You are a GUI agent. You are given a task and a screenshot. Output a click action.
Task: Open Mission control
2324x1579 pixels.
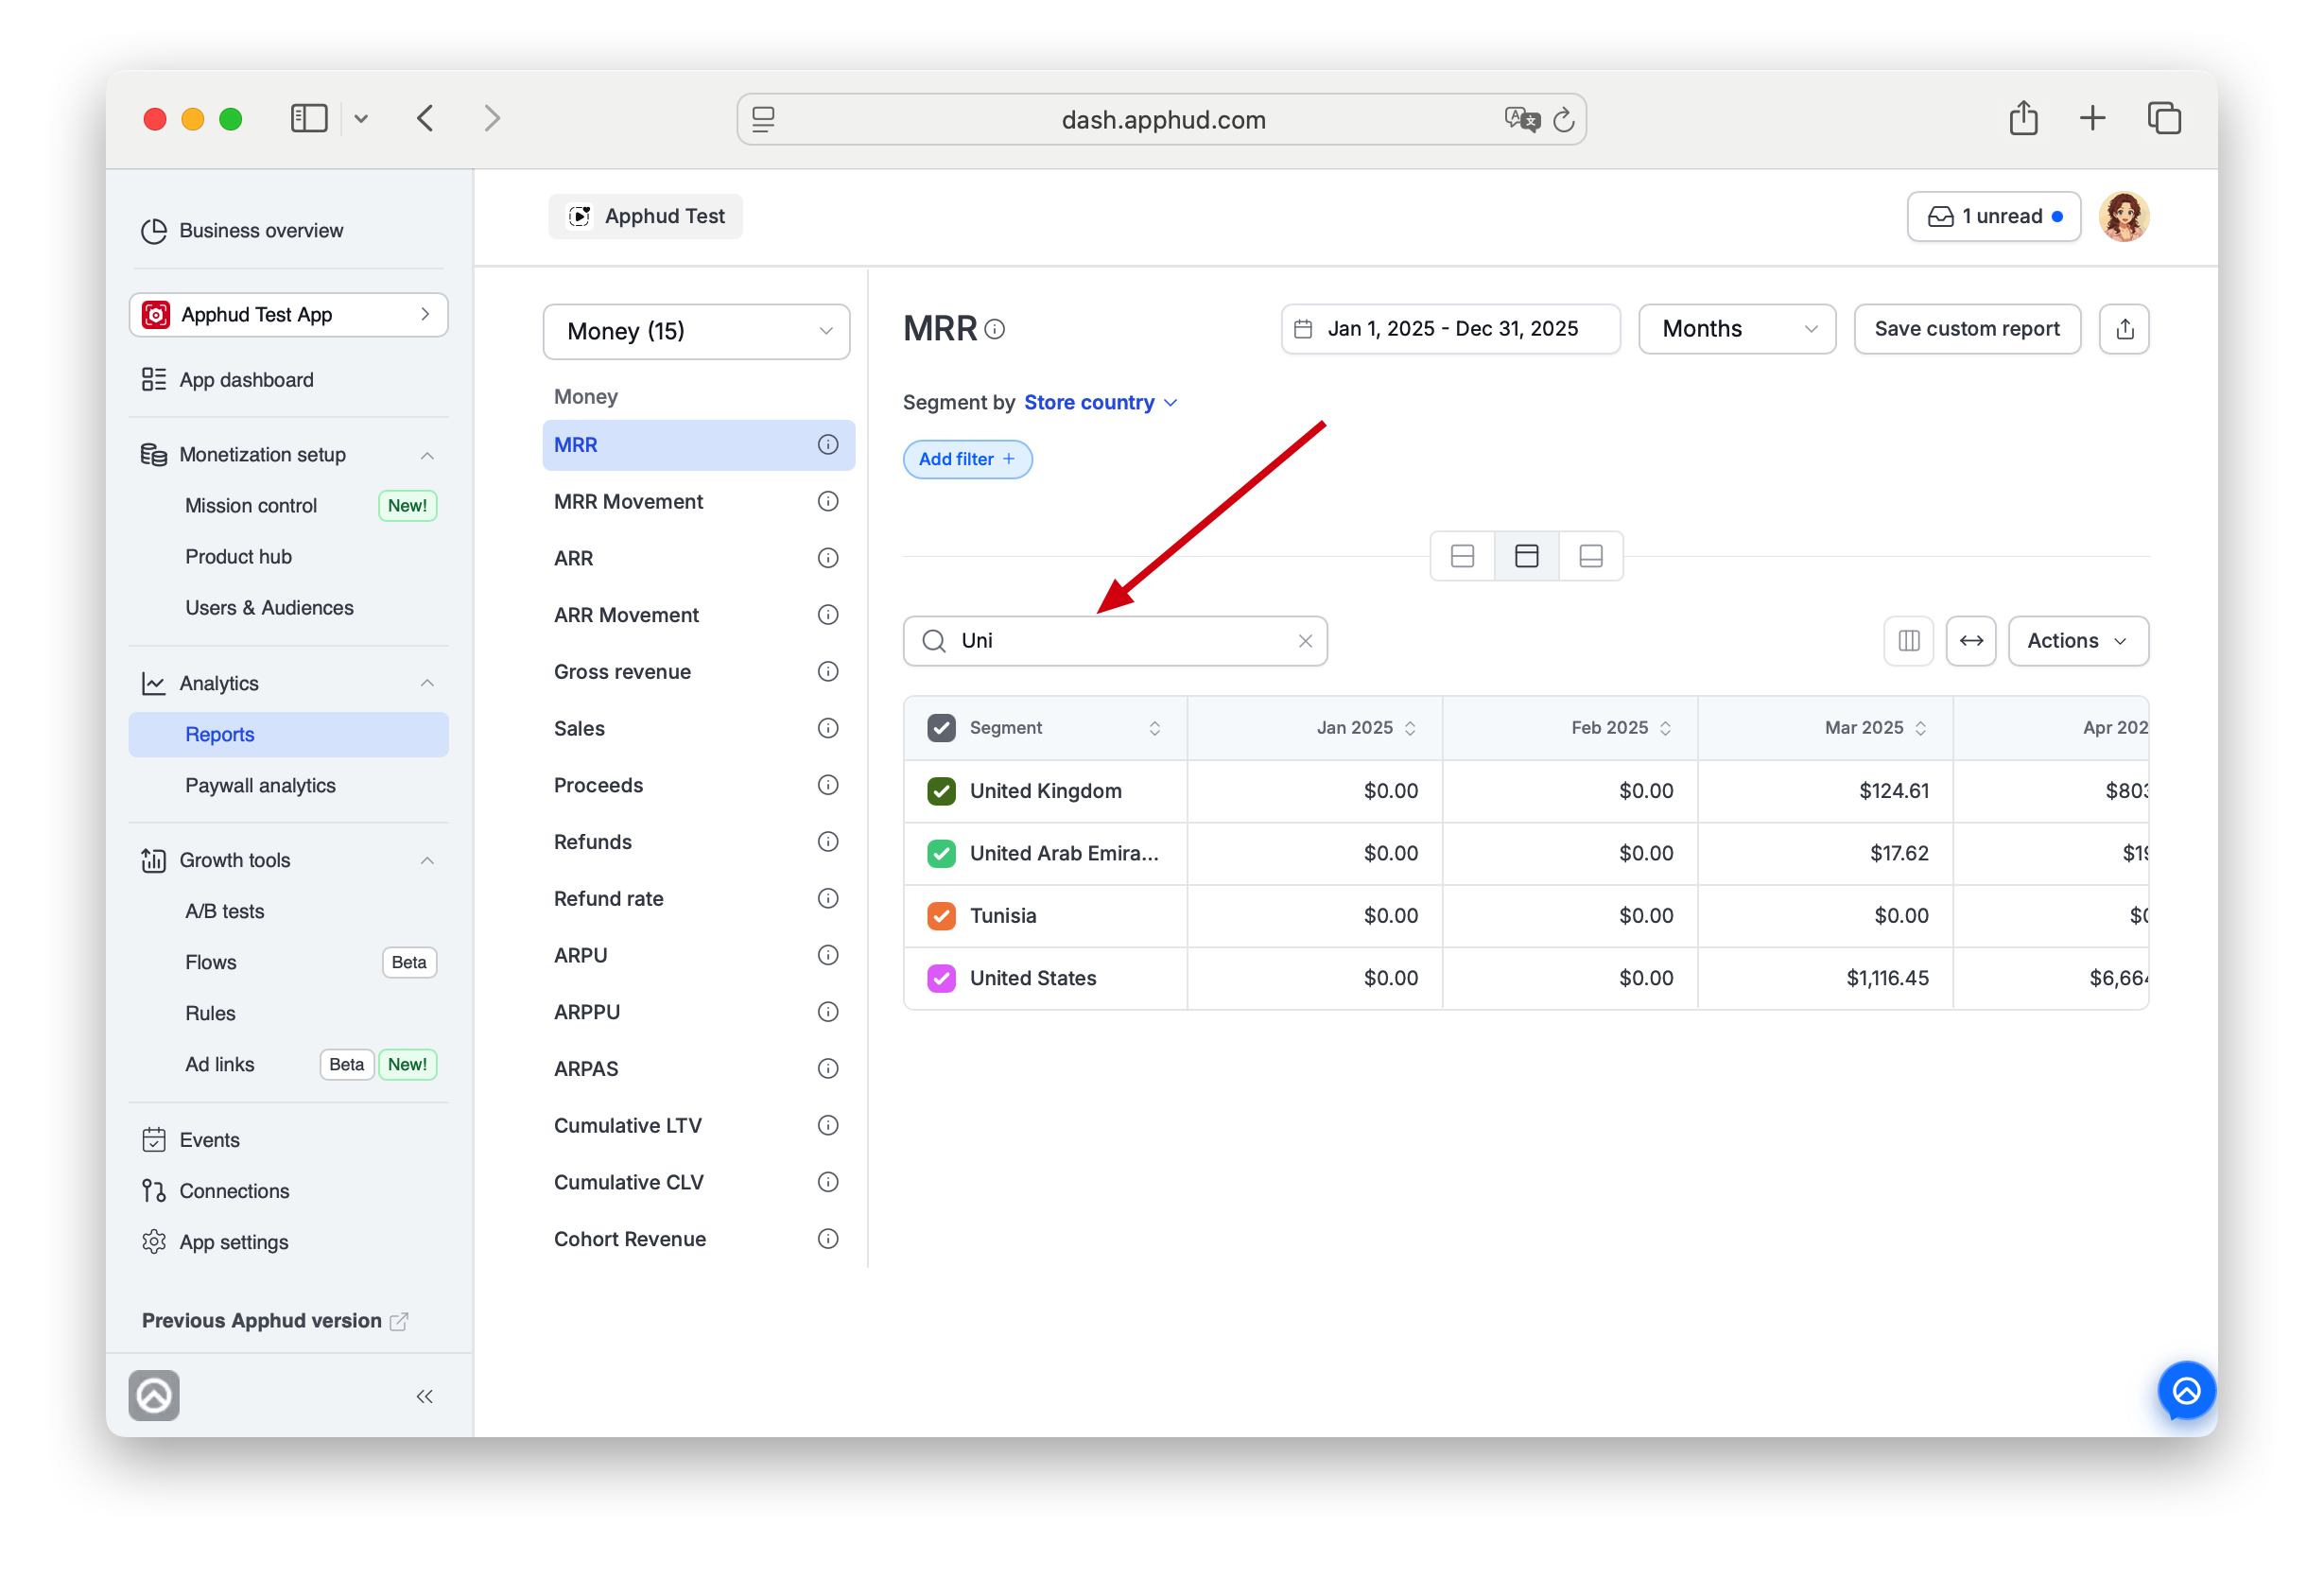click(251, 506)
